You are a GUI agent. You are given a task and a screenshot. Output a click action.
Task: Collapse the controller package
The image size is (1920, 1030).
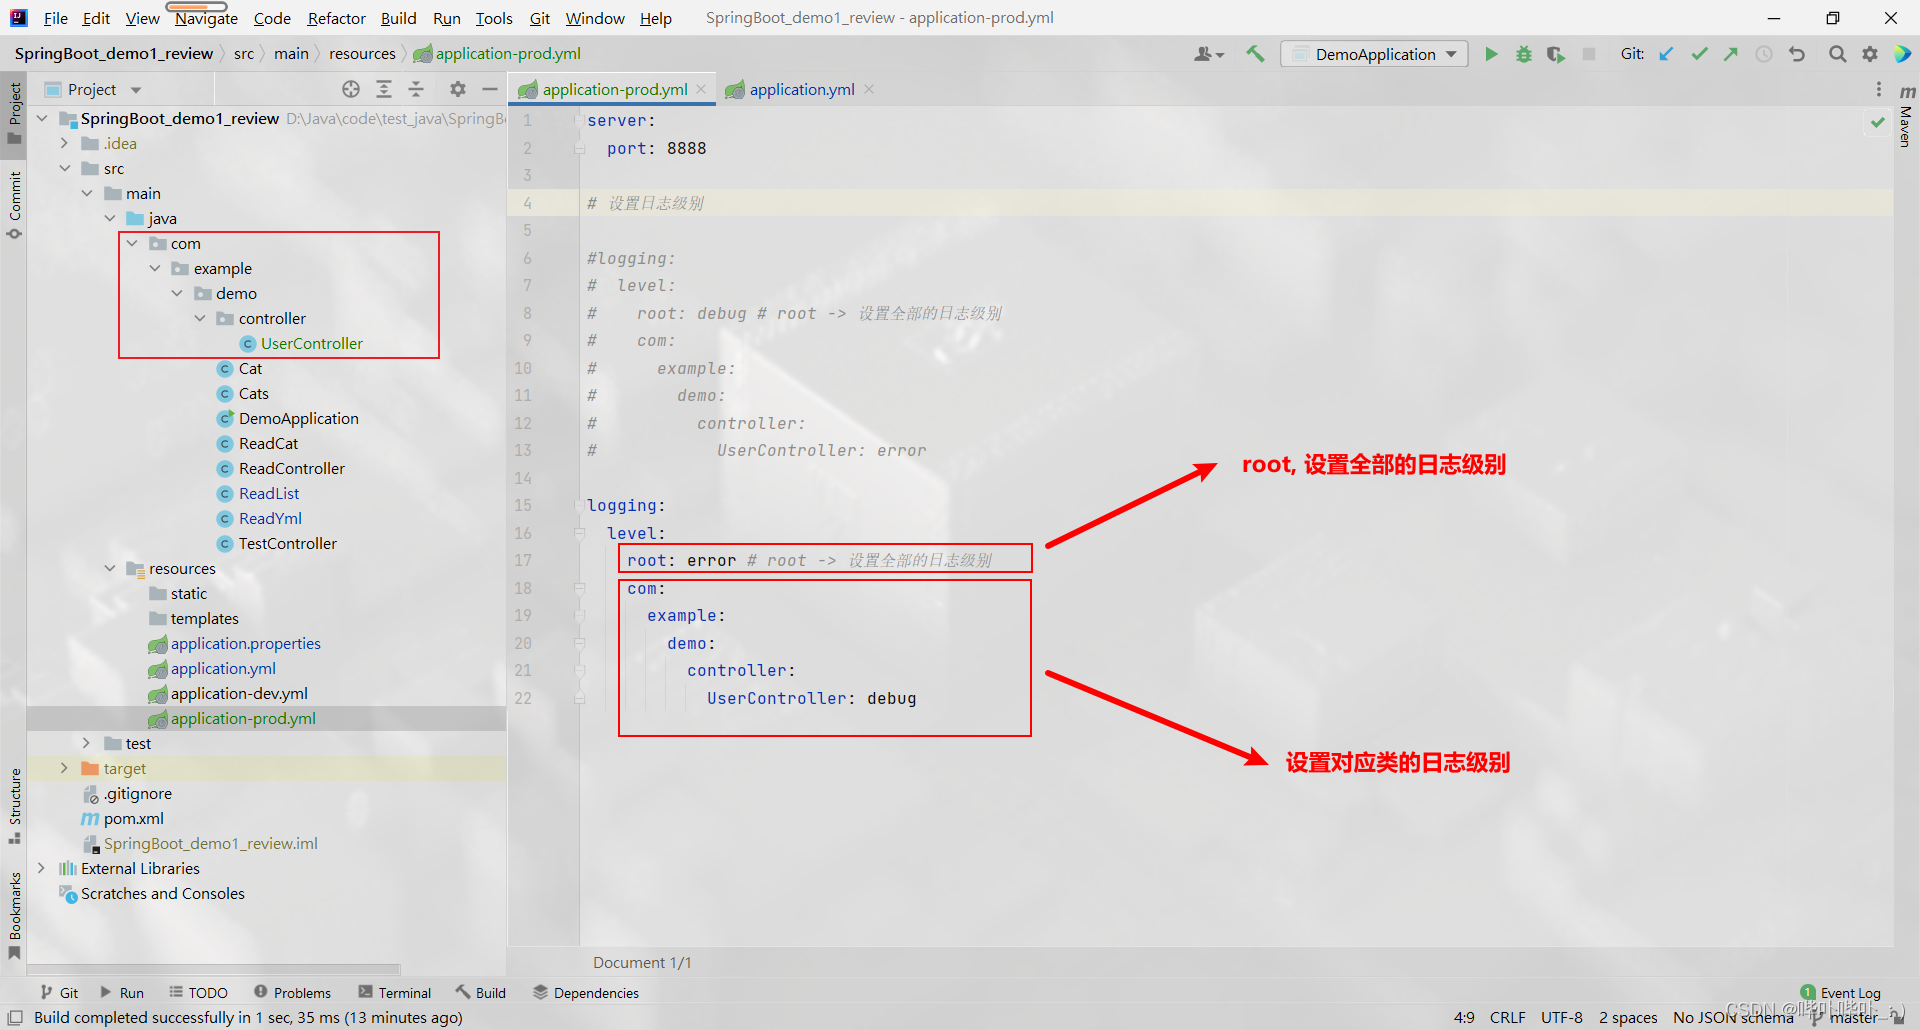(199, 319)
